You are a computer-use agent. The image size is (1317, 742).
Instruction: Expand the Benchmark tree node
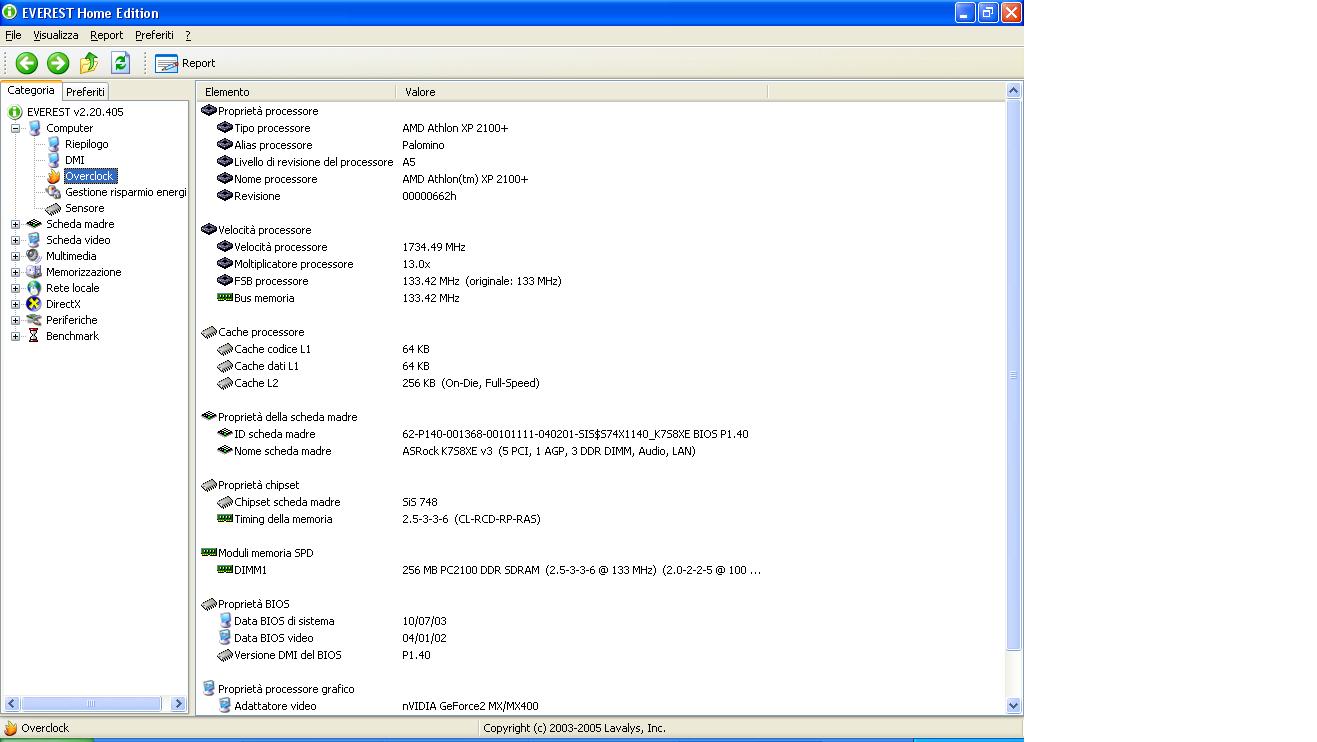(x=15, y=336)
